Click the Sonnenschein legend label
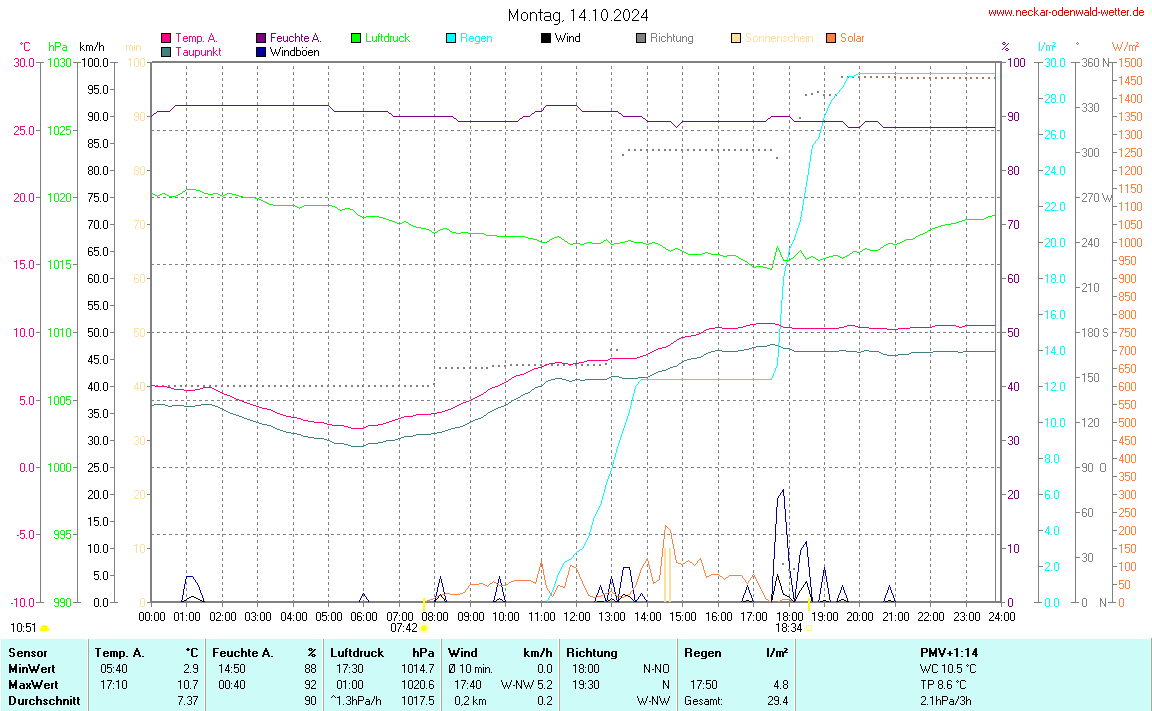 (x=779, y=38)
